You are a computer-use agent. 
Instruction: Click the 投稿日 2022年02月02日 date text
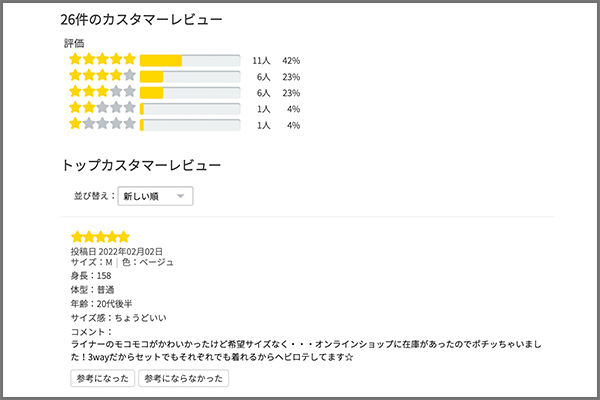tap(116, 251)
